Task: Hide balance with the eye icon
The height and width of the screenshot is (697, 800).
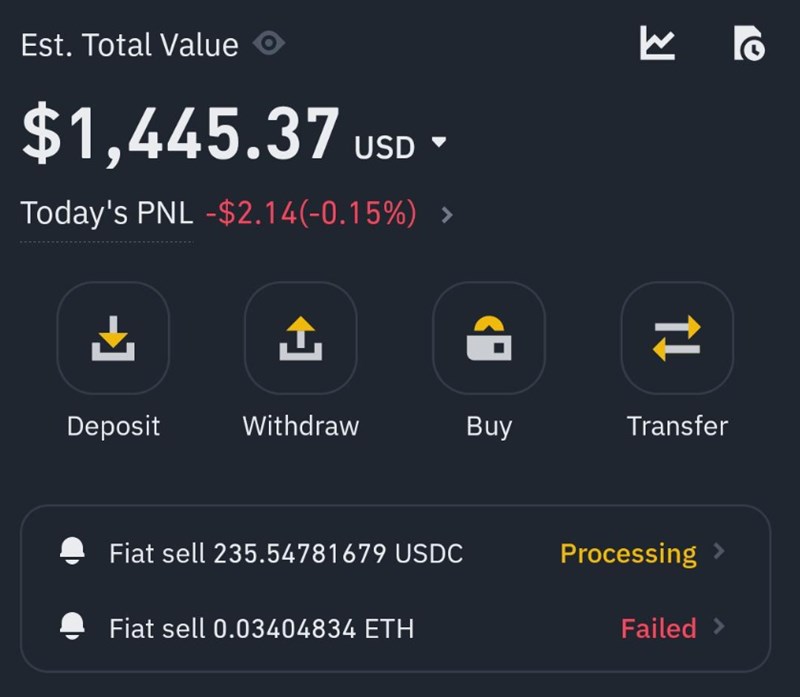Action: [x=269, y=44]
